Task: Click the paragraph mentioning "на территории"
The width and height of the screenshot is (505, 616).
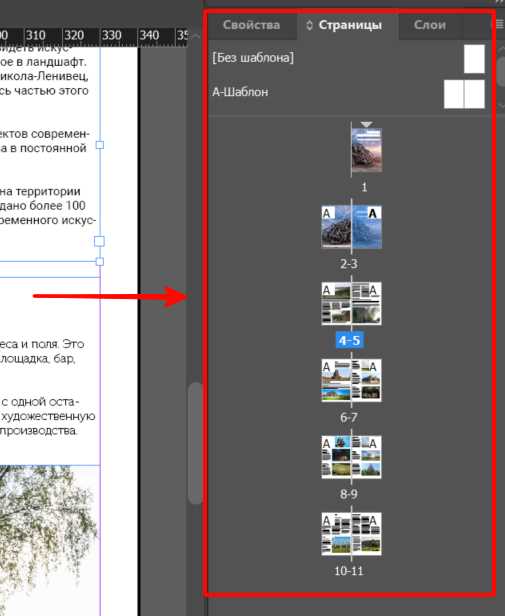Action: pyautogui.click(x=47, y=205)
